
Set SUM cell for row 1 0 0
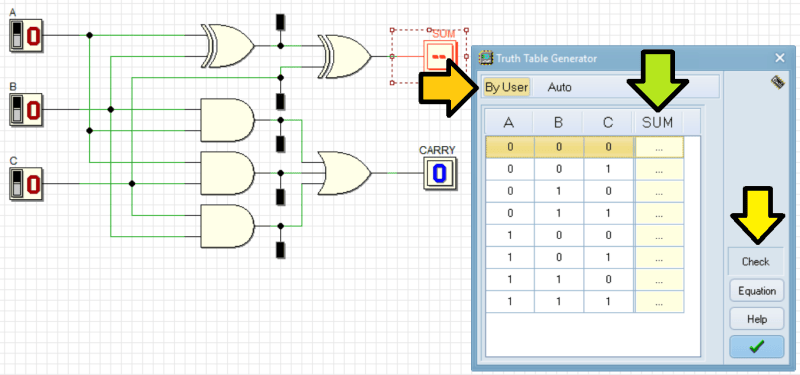click(x=659, y=236)
